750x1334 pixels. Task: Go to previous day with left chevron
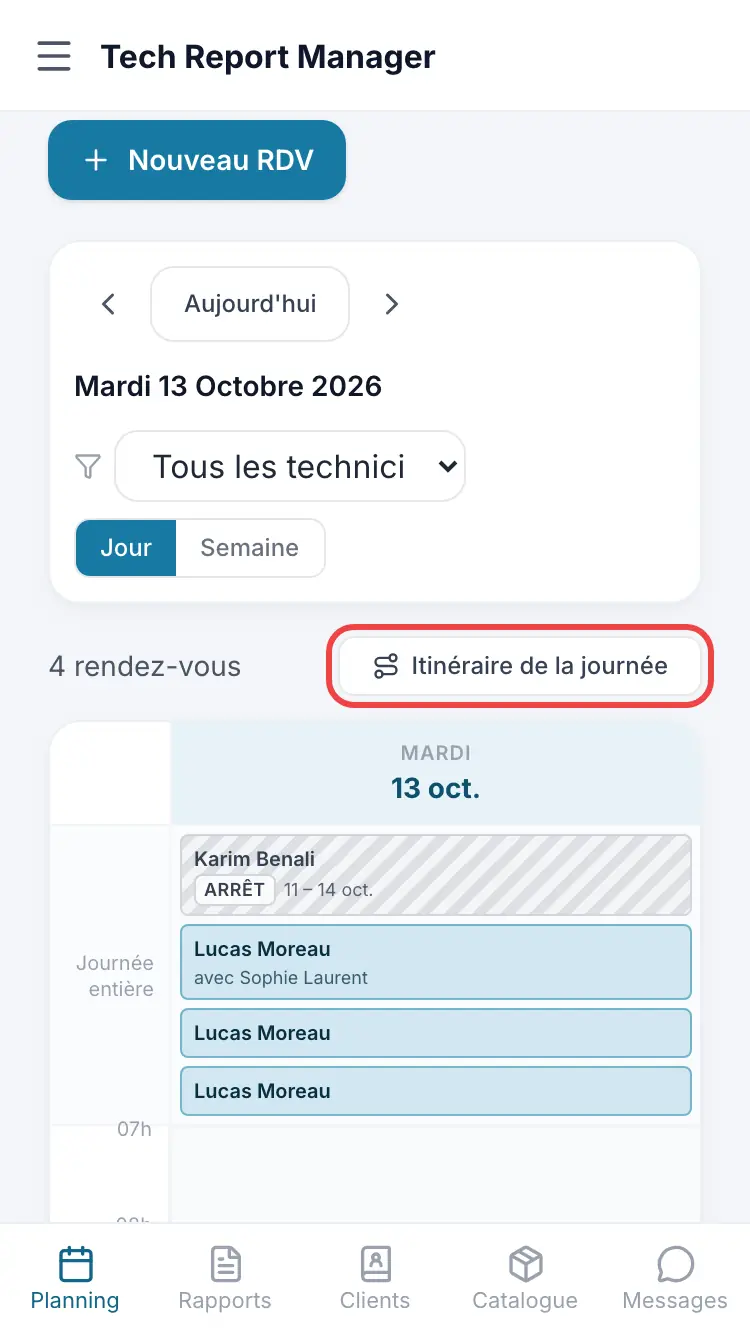(x=109, y=304)
